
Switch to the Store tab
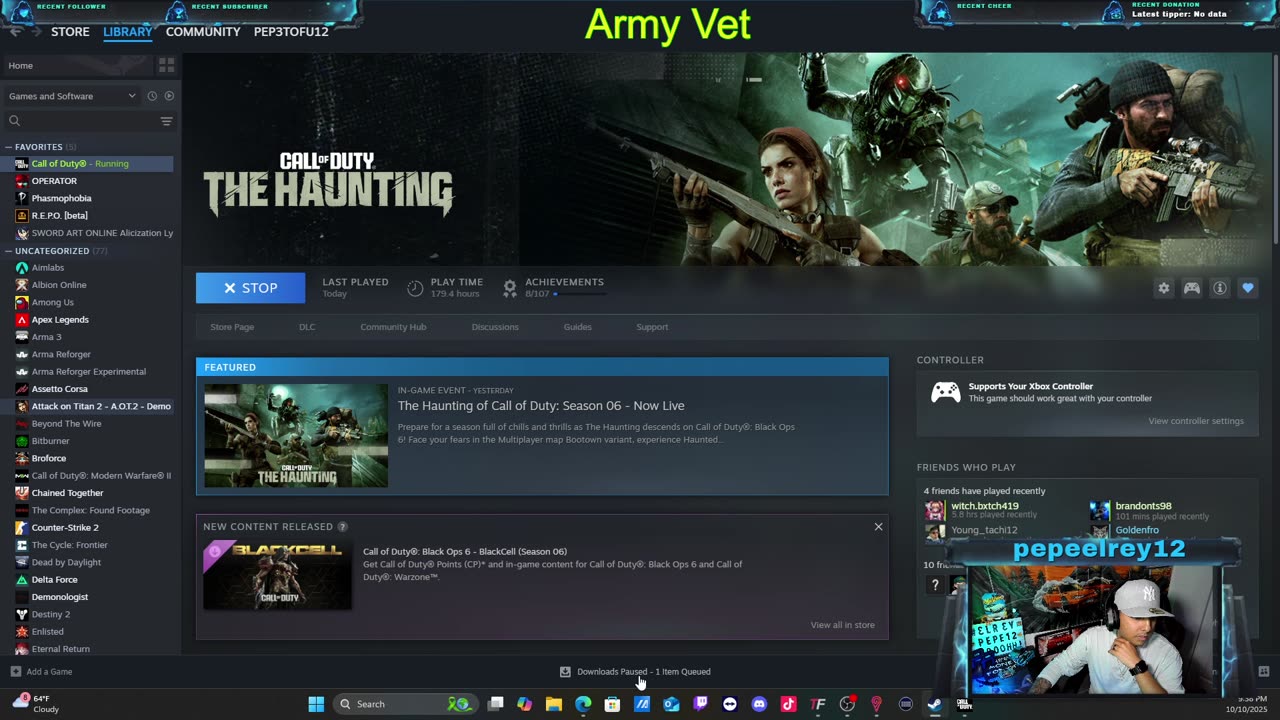[70, 32]
